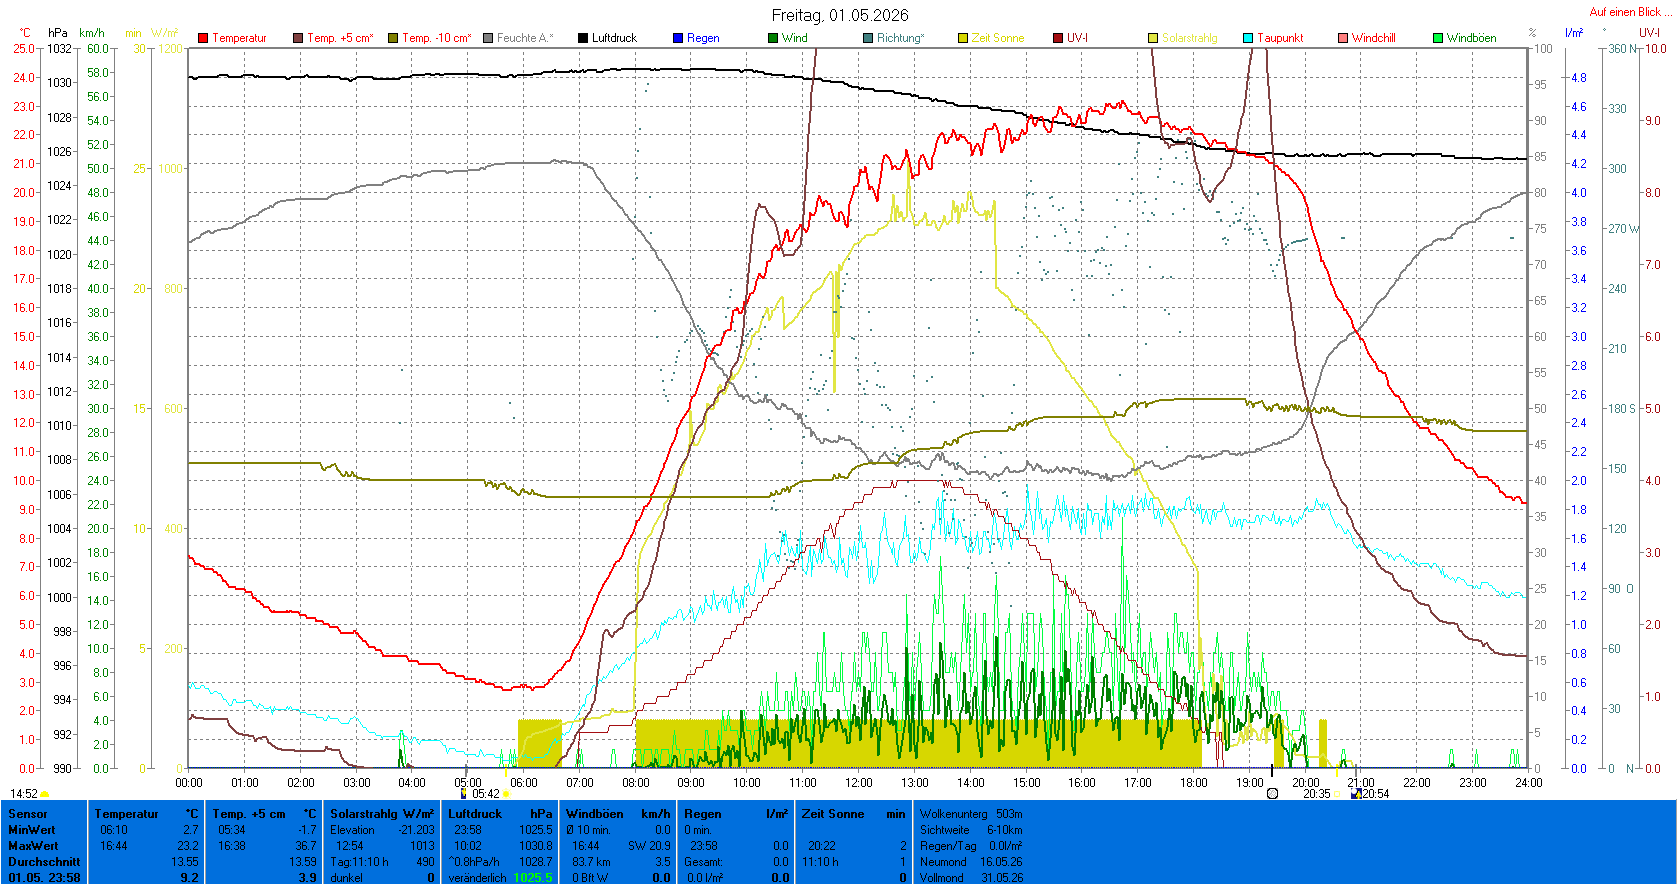Click the sun icon beside 14:52

[x=44, y=795]
